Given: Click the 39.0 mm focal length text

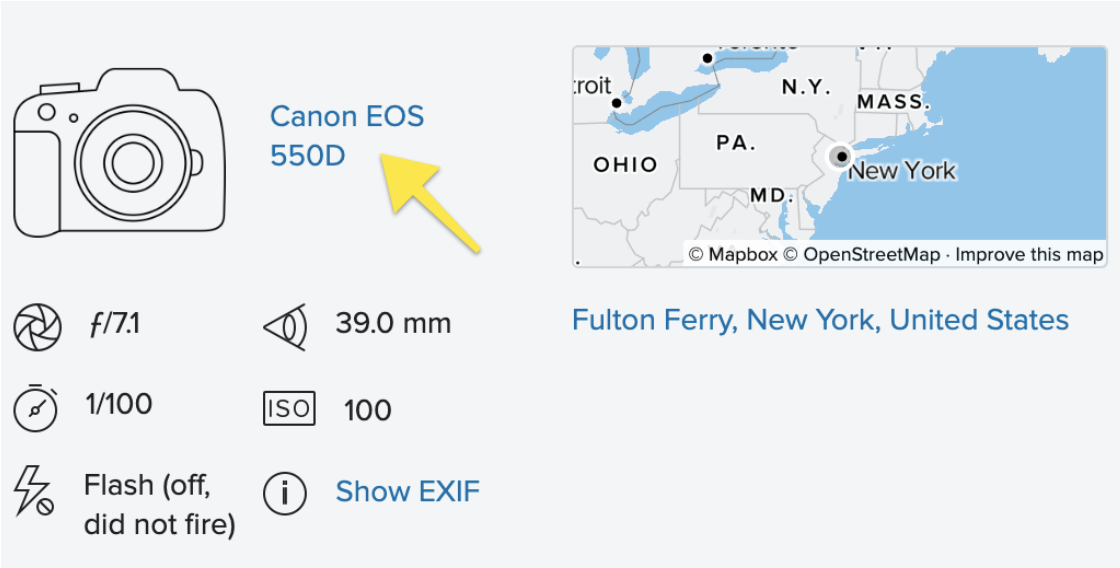Looking at the screenshot, I should click(x=393, y=324).
